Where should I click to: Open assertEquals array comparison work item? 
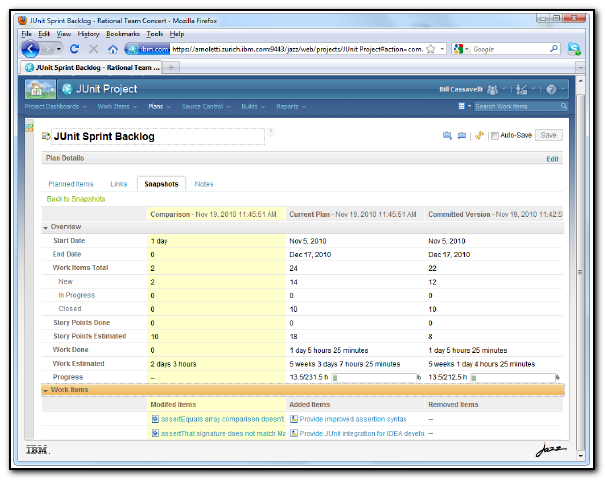point(222,419)
